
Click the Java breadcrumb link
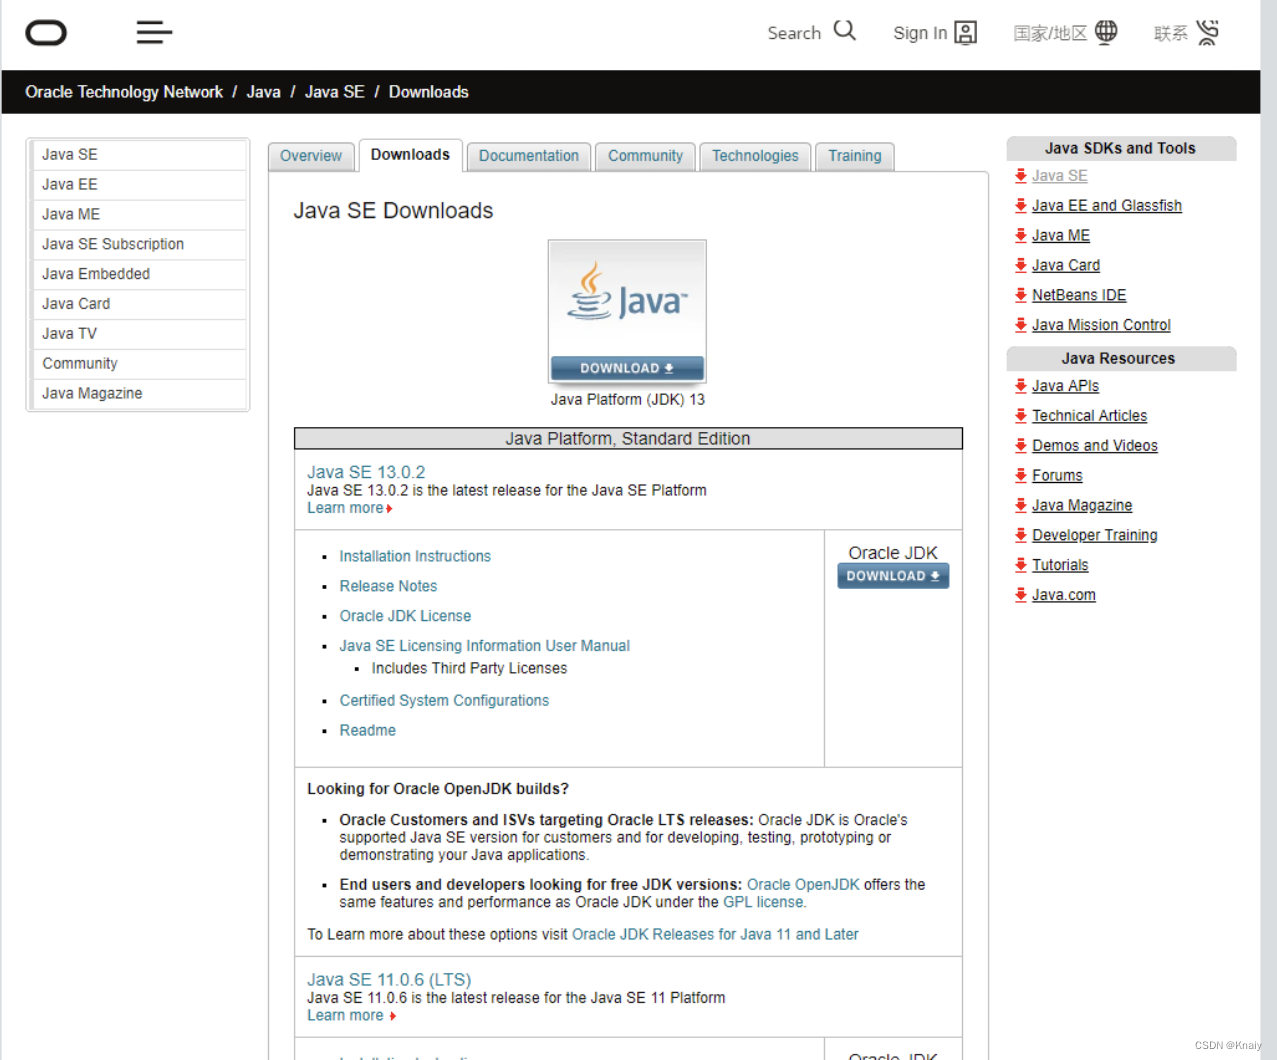coord(264,92)
